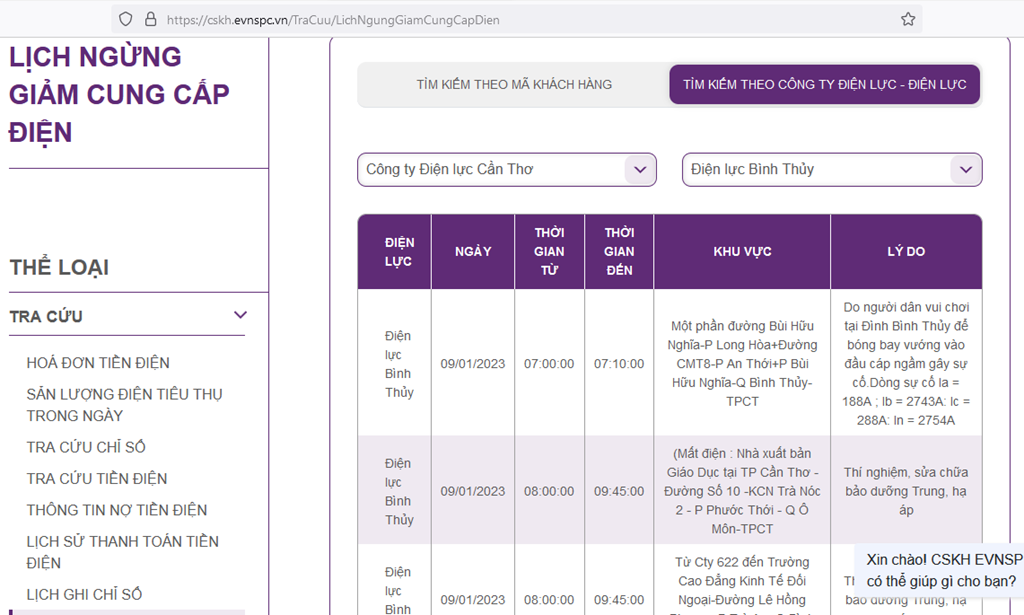Viewport: 1024px width, 615px height.
Task: Open Sản lượng điện tiêu thụ trong ngày
Action: point(124,404)
